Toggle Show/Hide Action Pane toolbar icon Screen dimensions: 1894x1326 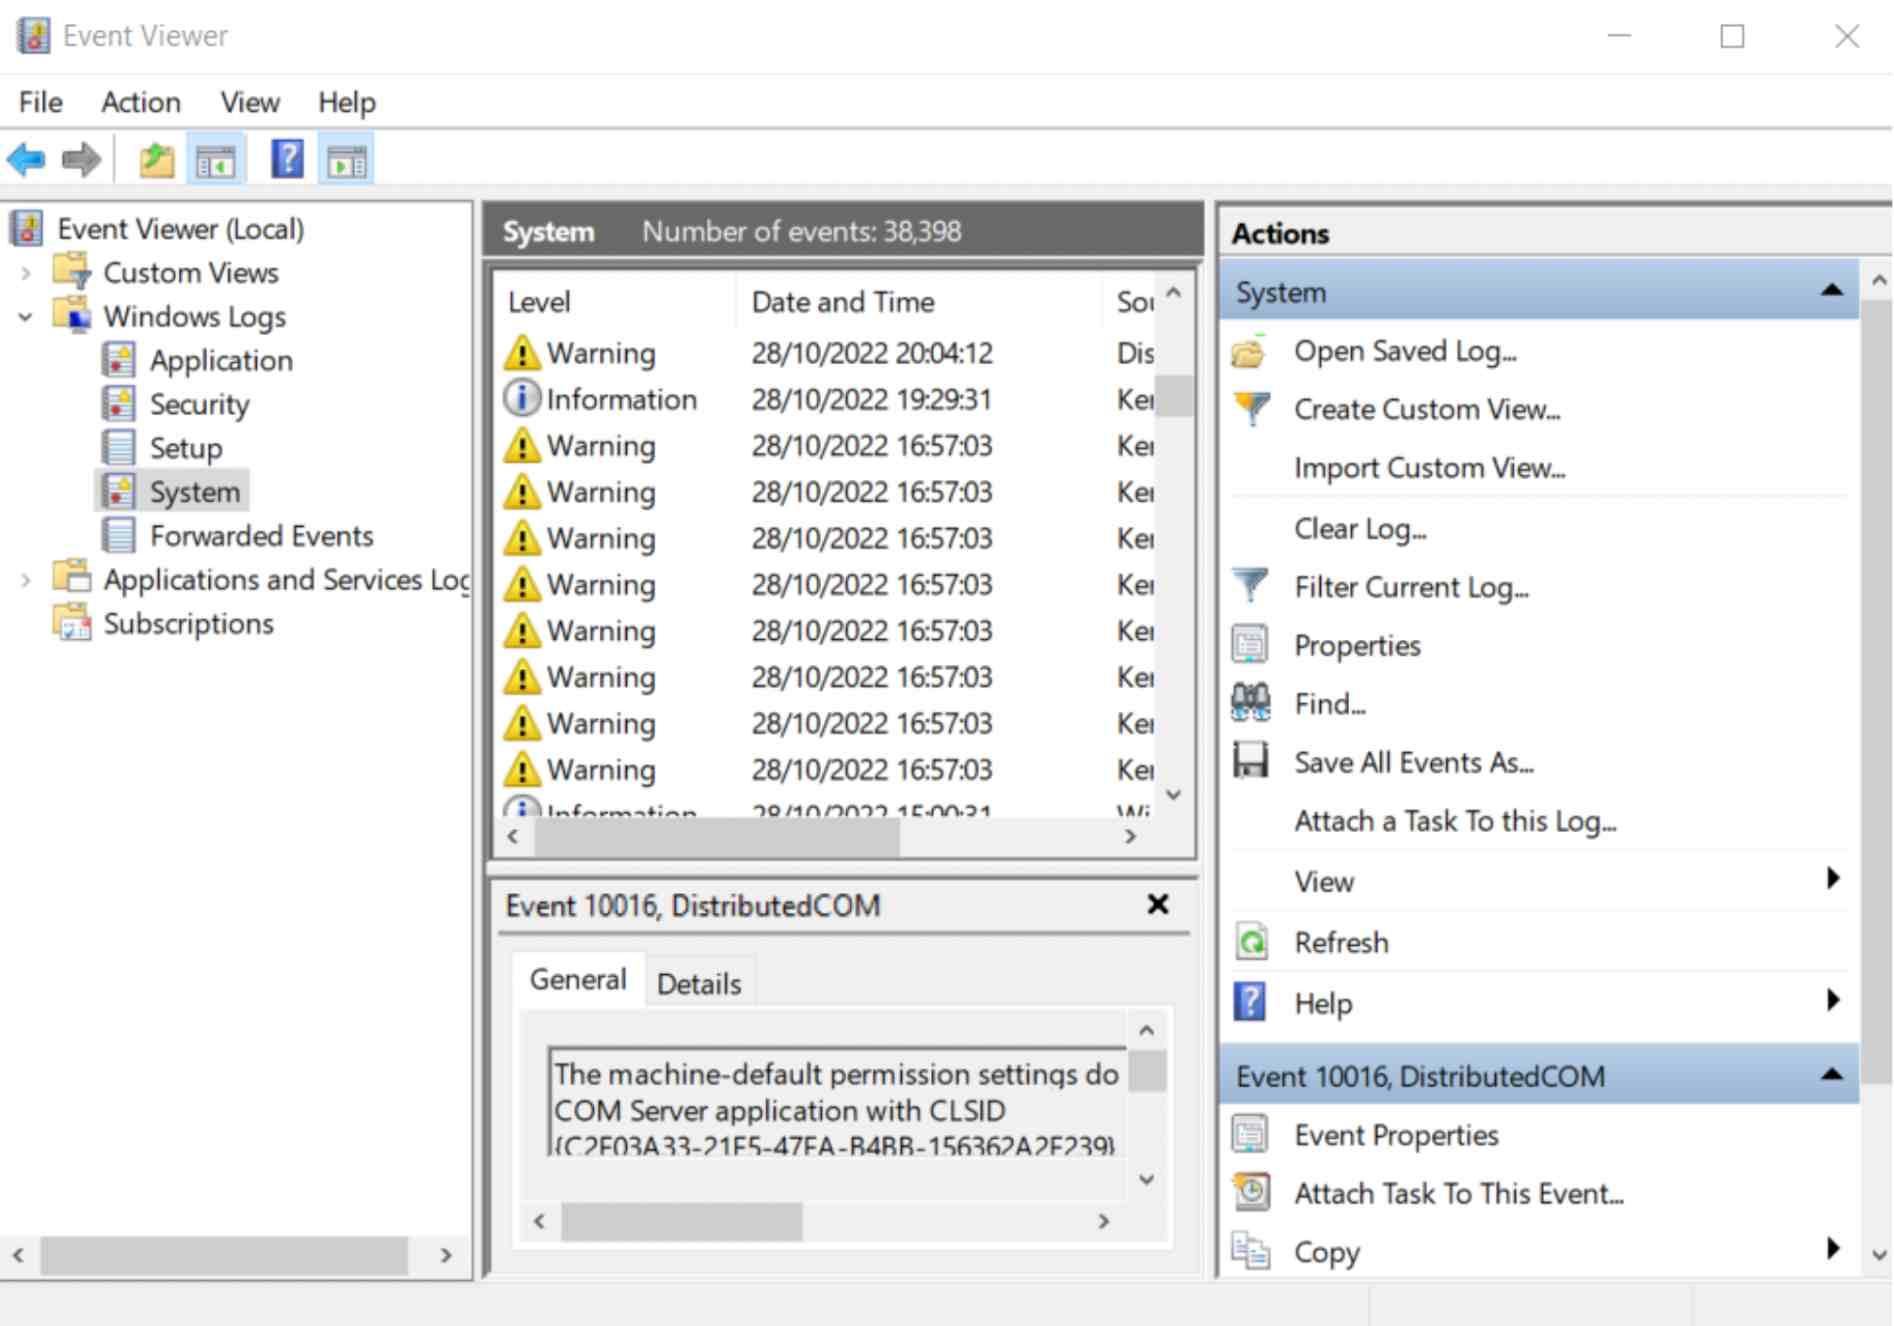[x=346, y=159]
